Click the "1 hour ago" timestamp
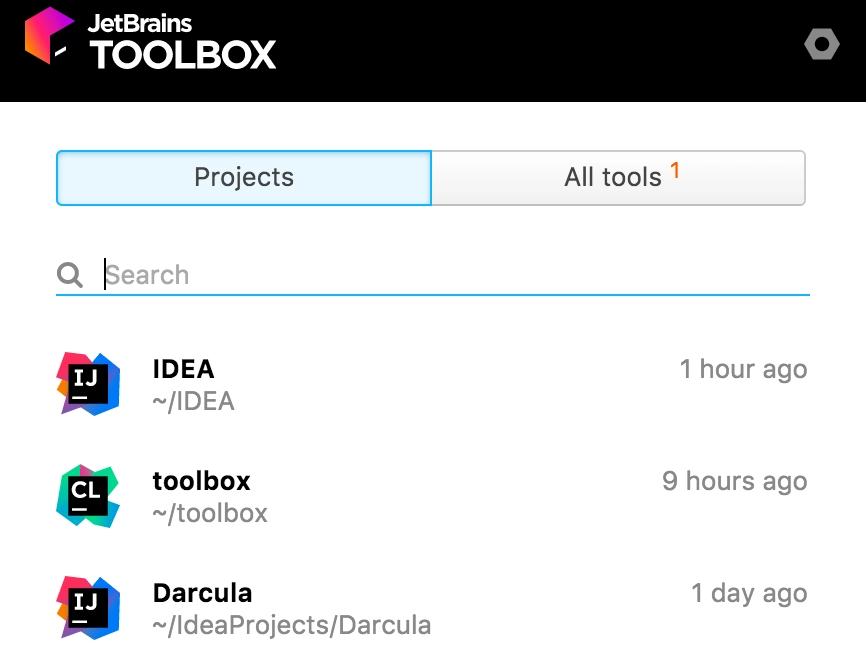Screen dimensions: 866x670 click(x=743, y=369)
